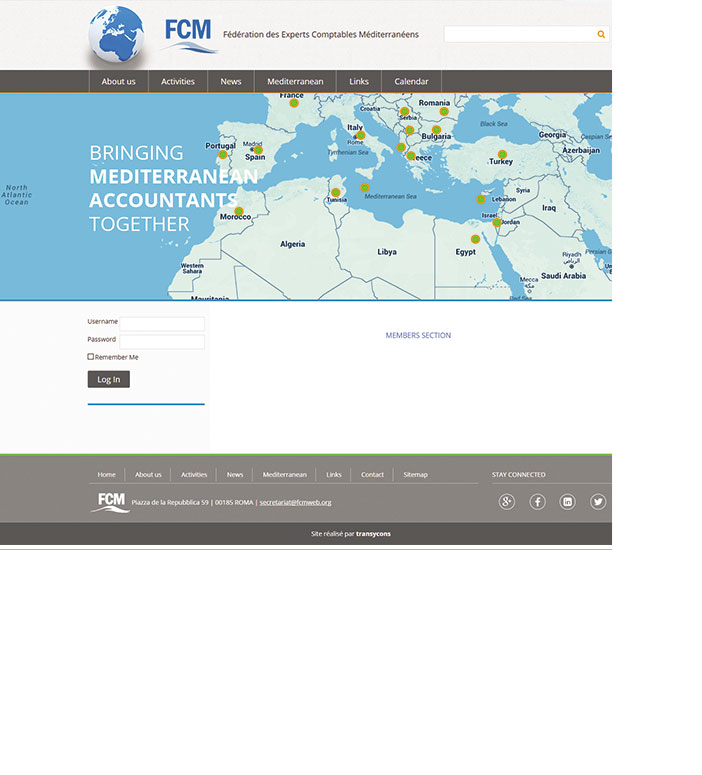Toggle the Remember Me checkbox
This screenshot has width=702, height=775.
(x=90, y=356)
